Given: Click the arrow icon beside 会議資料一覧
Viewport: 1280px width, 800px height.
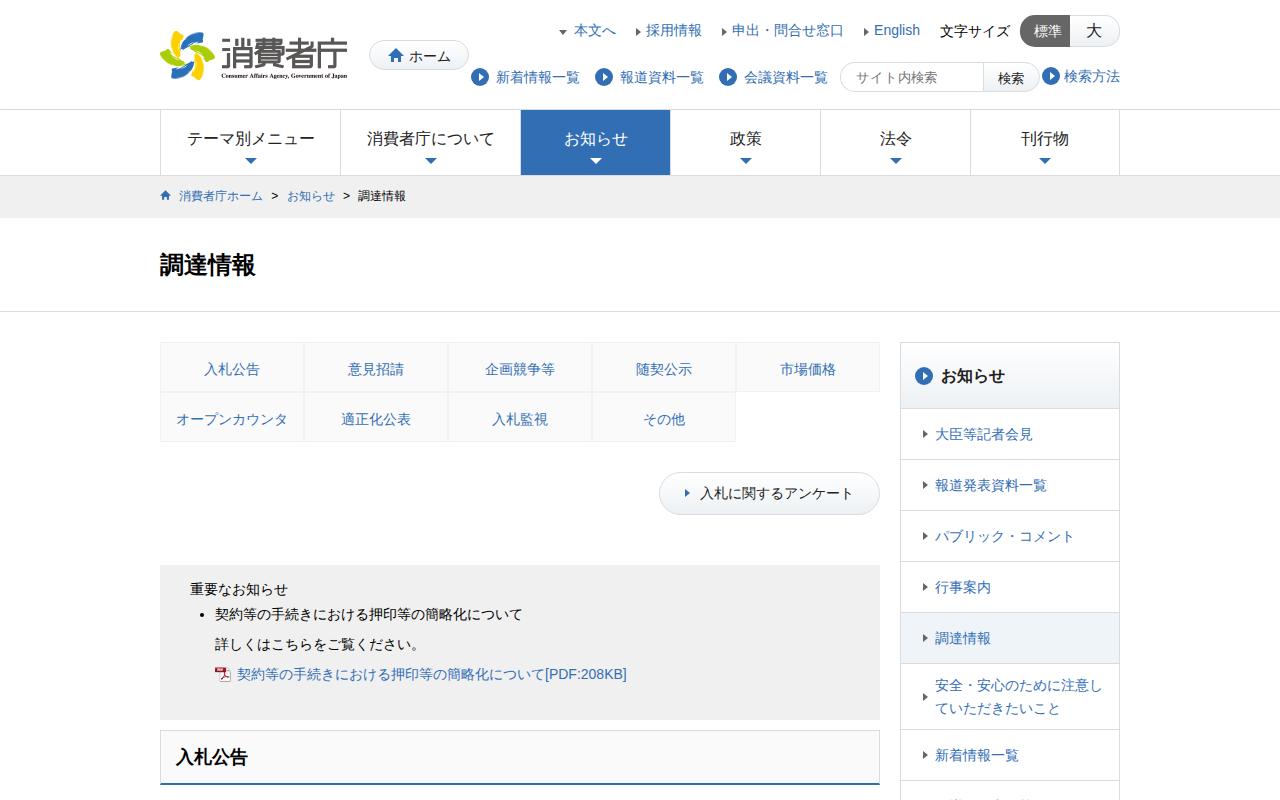Looking at the screenshot, I should [x=728, y=77].
